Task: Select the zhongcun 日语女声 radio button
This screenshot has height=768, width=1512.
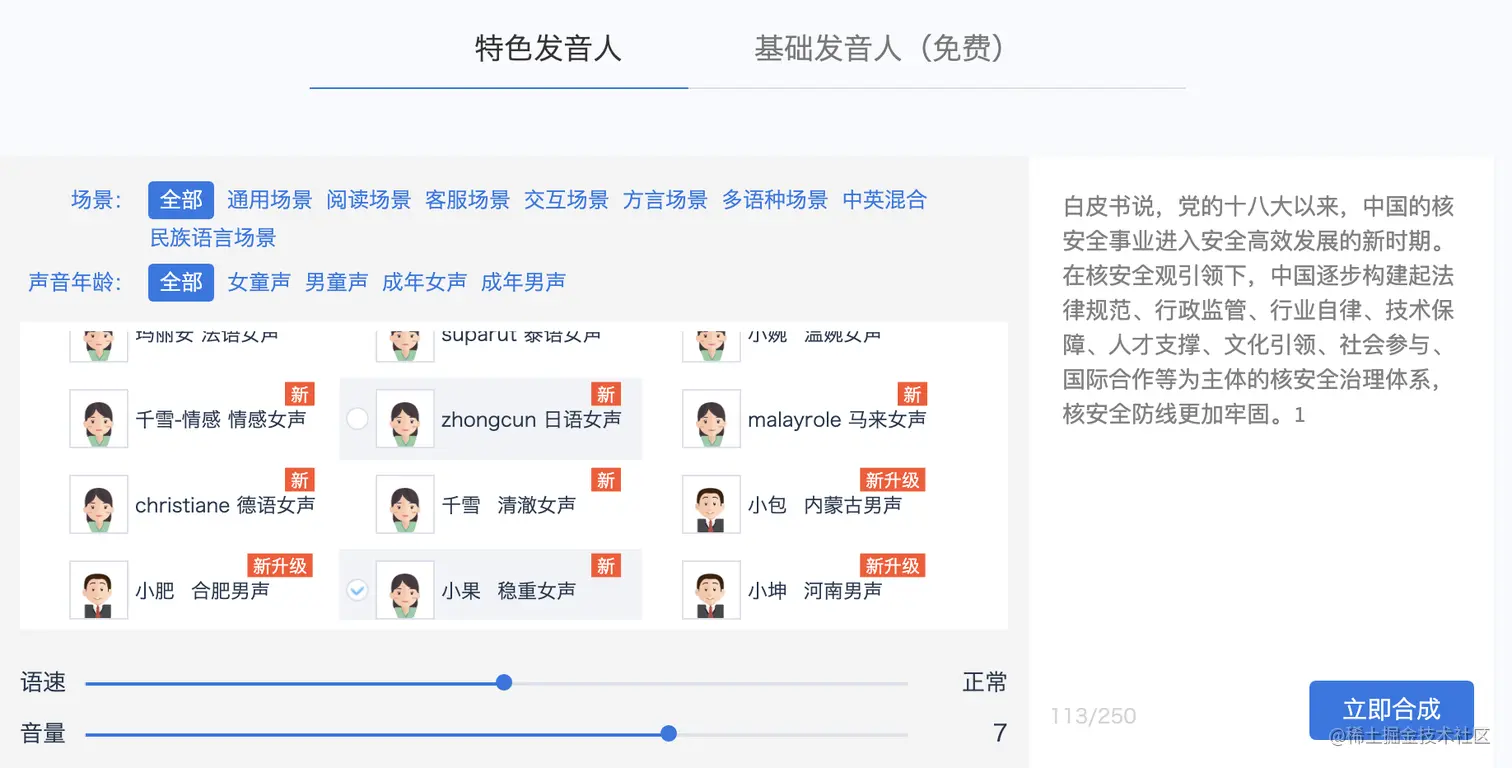Action: tap(357, 419)
